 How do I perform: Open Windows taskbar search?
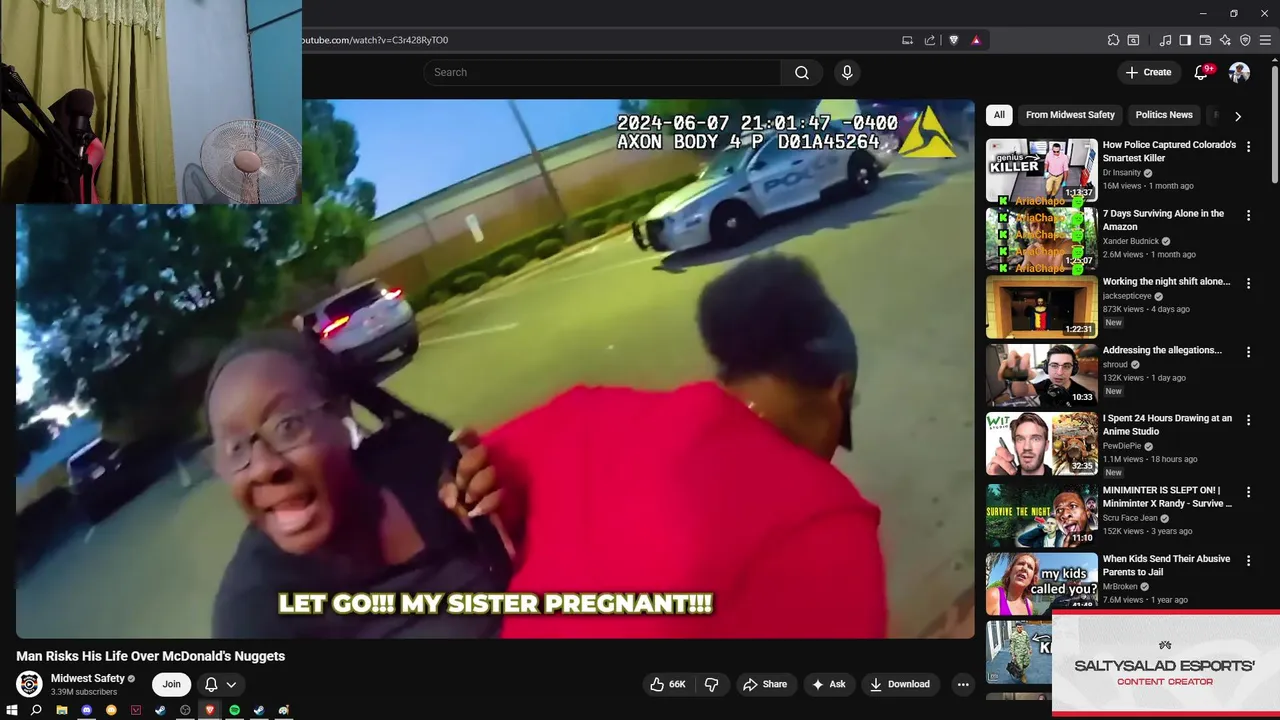tap(36, 710)
